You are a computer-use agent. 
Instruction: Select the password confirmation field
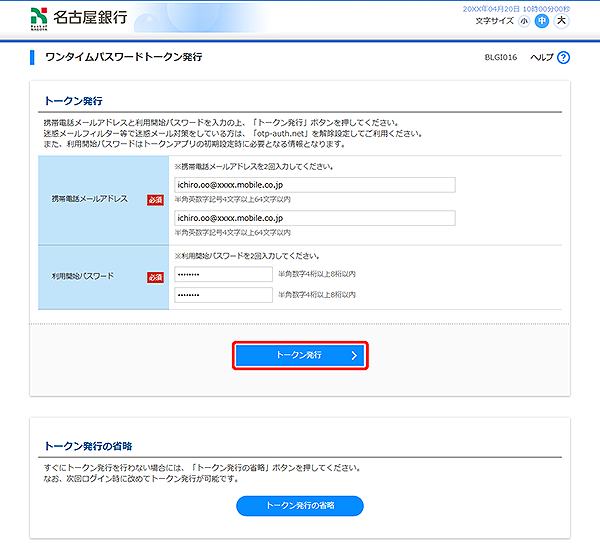222,295
